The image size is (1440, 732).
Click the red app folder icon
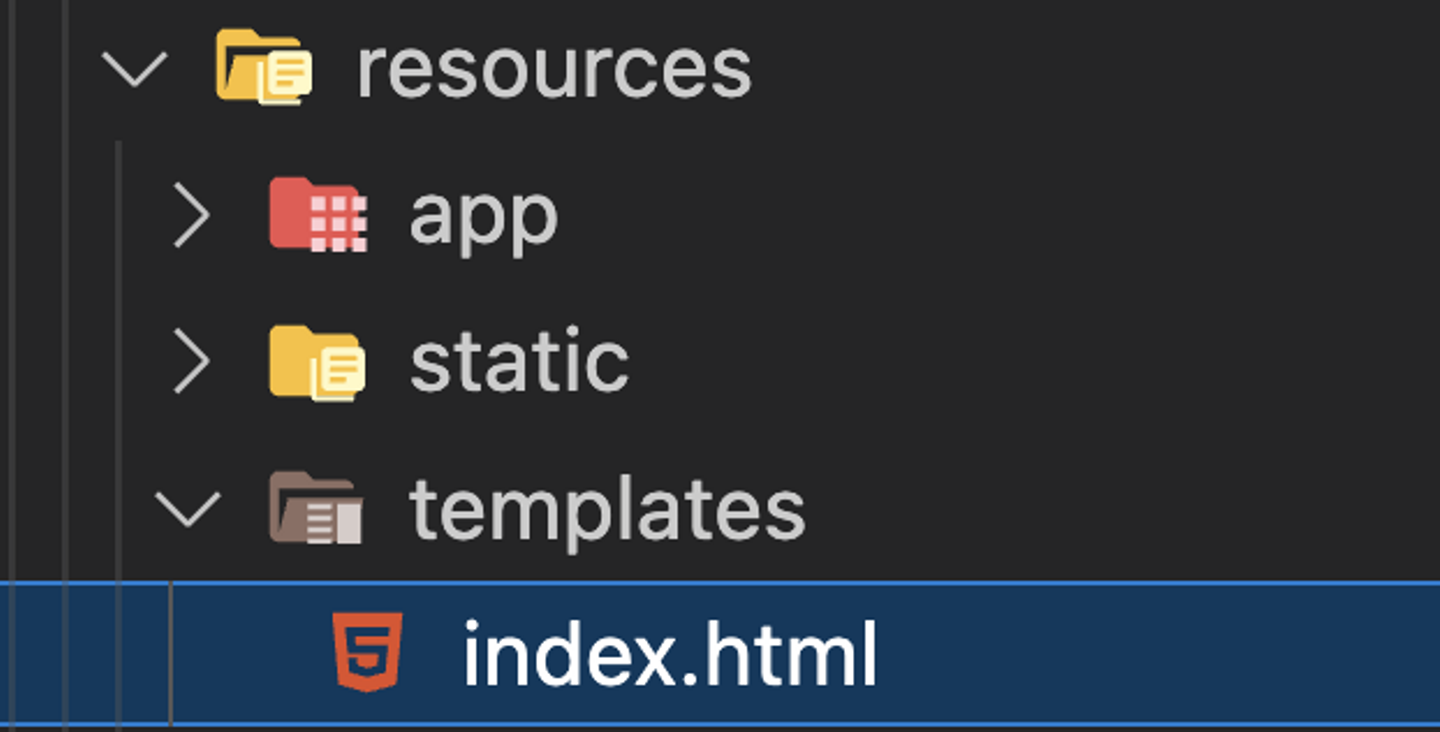click(x=317, y=214)
